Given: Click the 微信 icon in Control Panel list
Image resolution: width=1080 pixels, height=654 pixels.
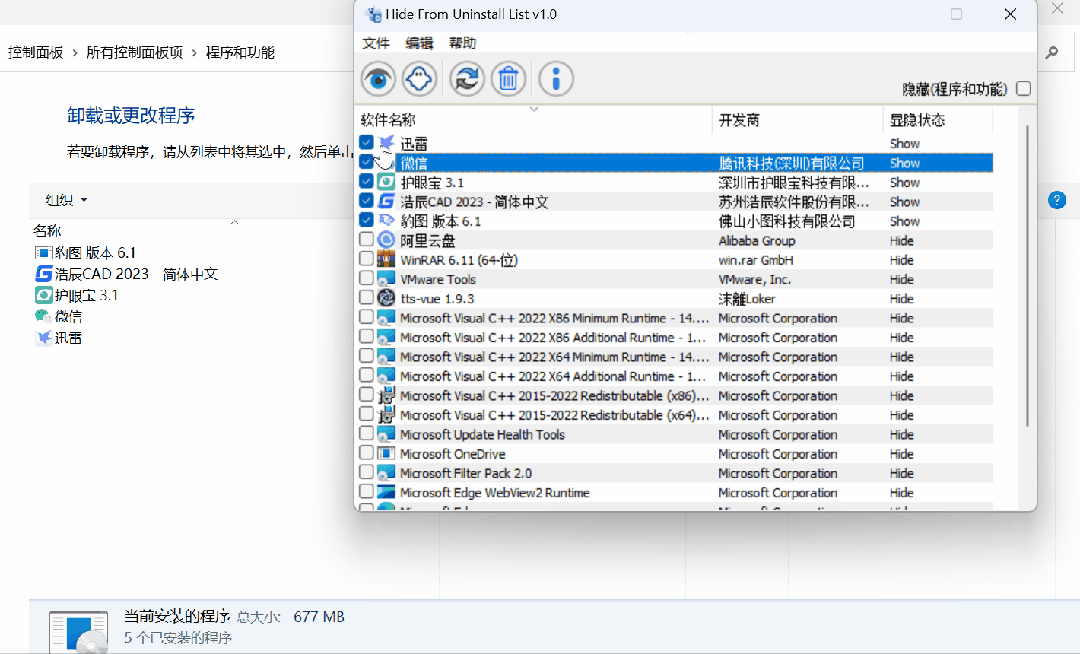Looking at the screenshot, I should pyautogui.click(x=43, y=316).
